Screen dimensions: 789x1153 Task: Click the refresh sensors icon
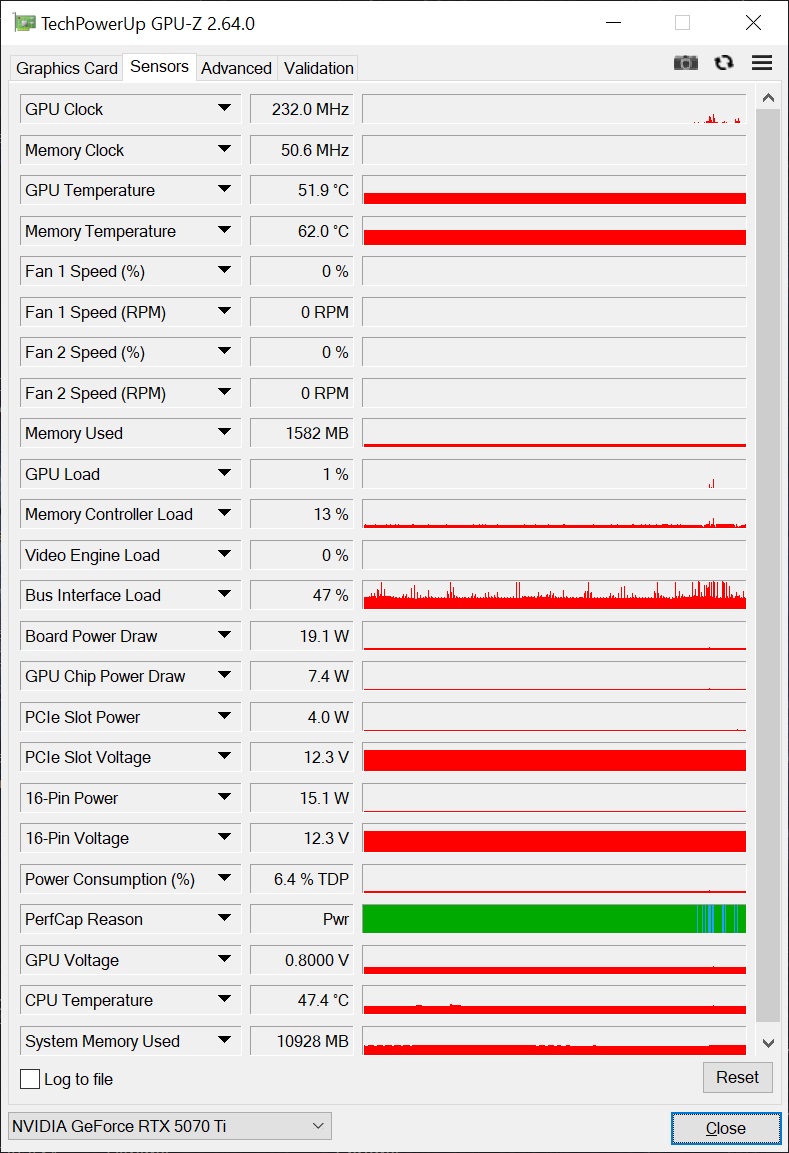pos(724,63)
